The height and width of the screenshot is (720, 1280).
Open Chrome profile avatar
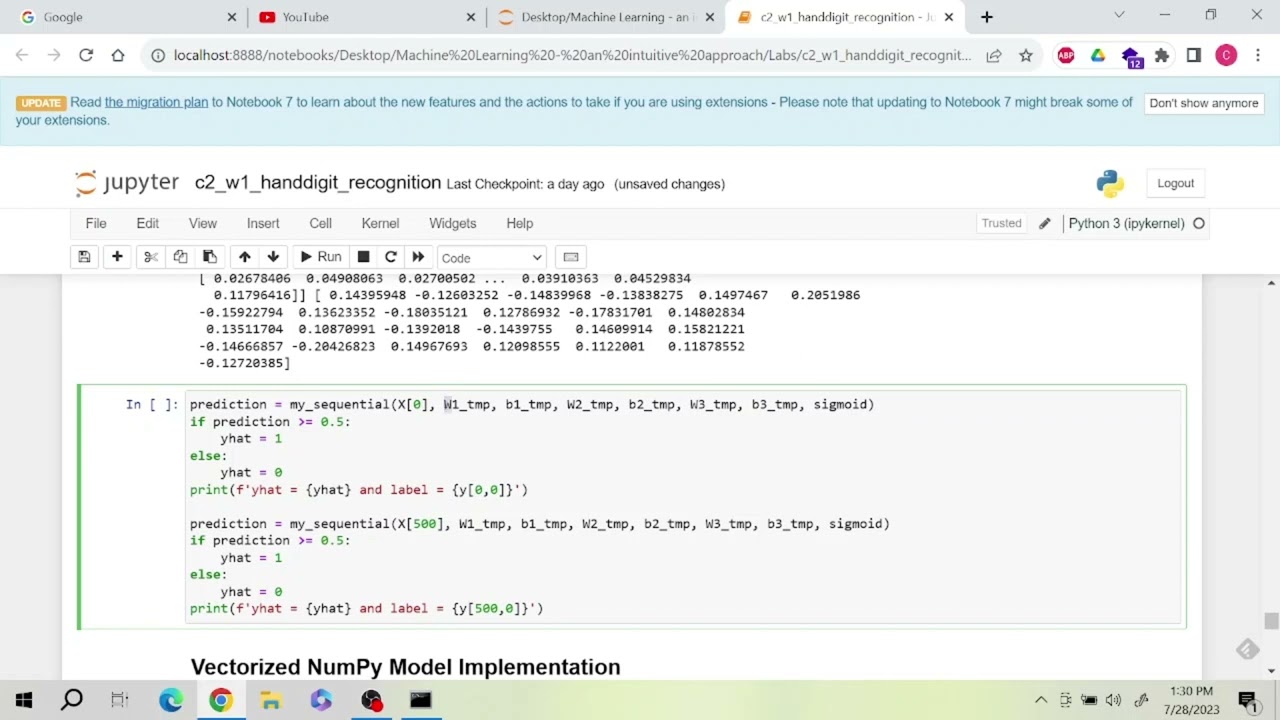1226,56
